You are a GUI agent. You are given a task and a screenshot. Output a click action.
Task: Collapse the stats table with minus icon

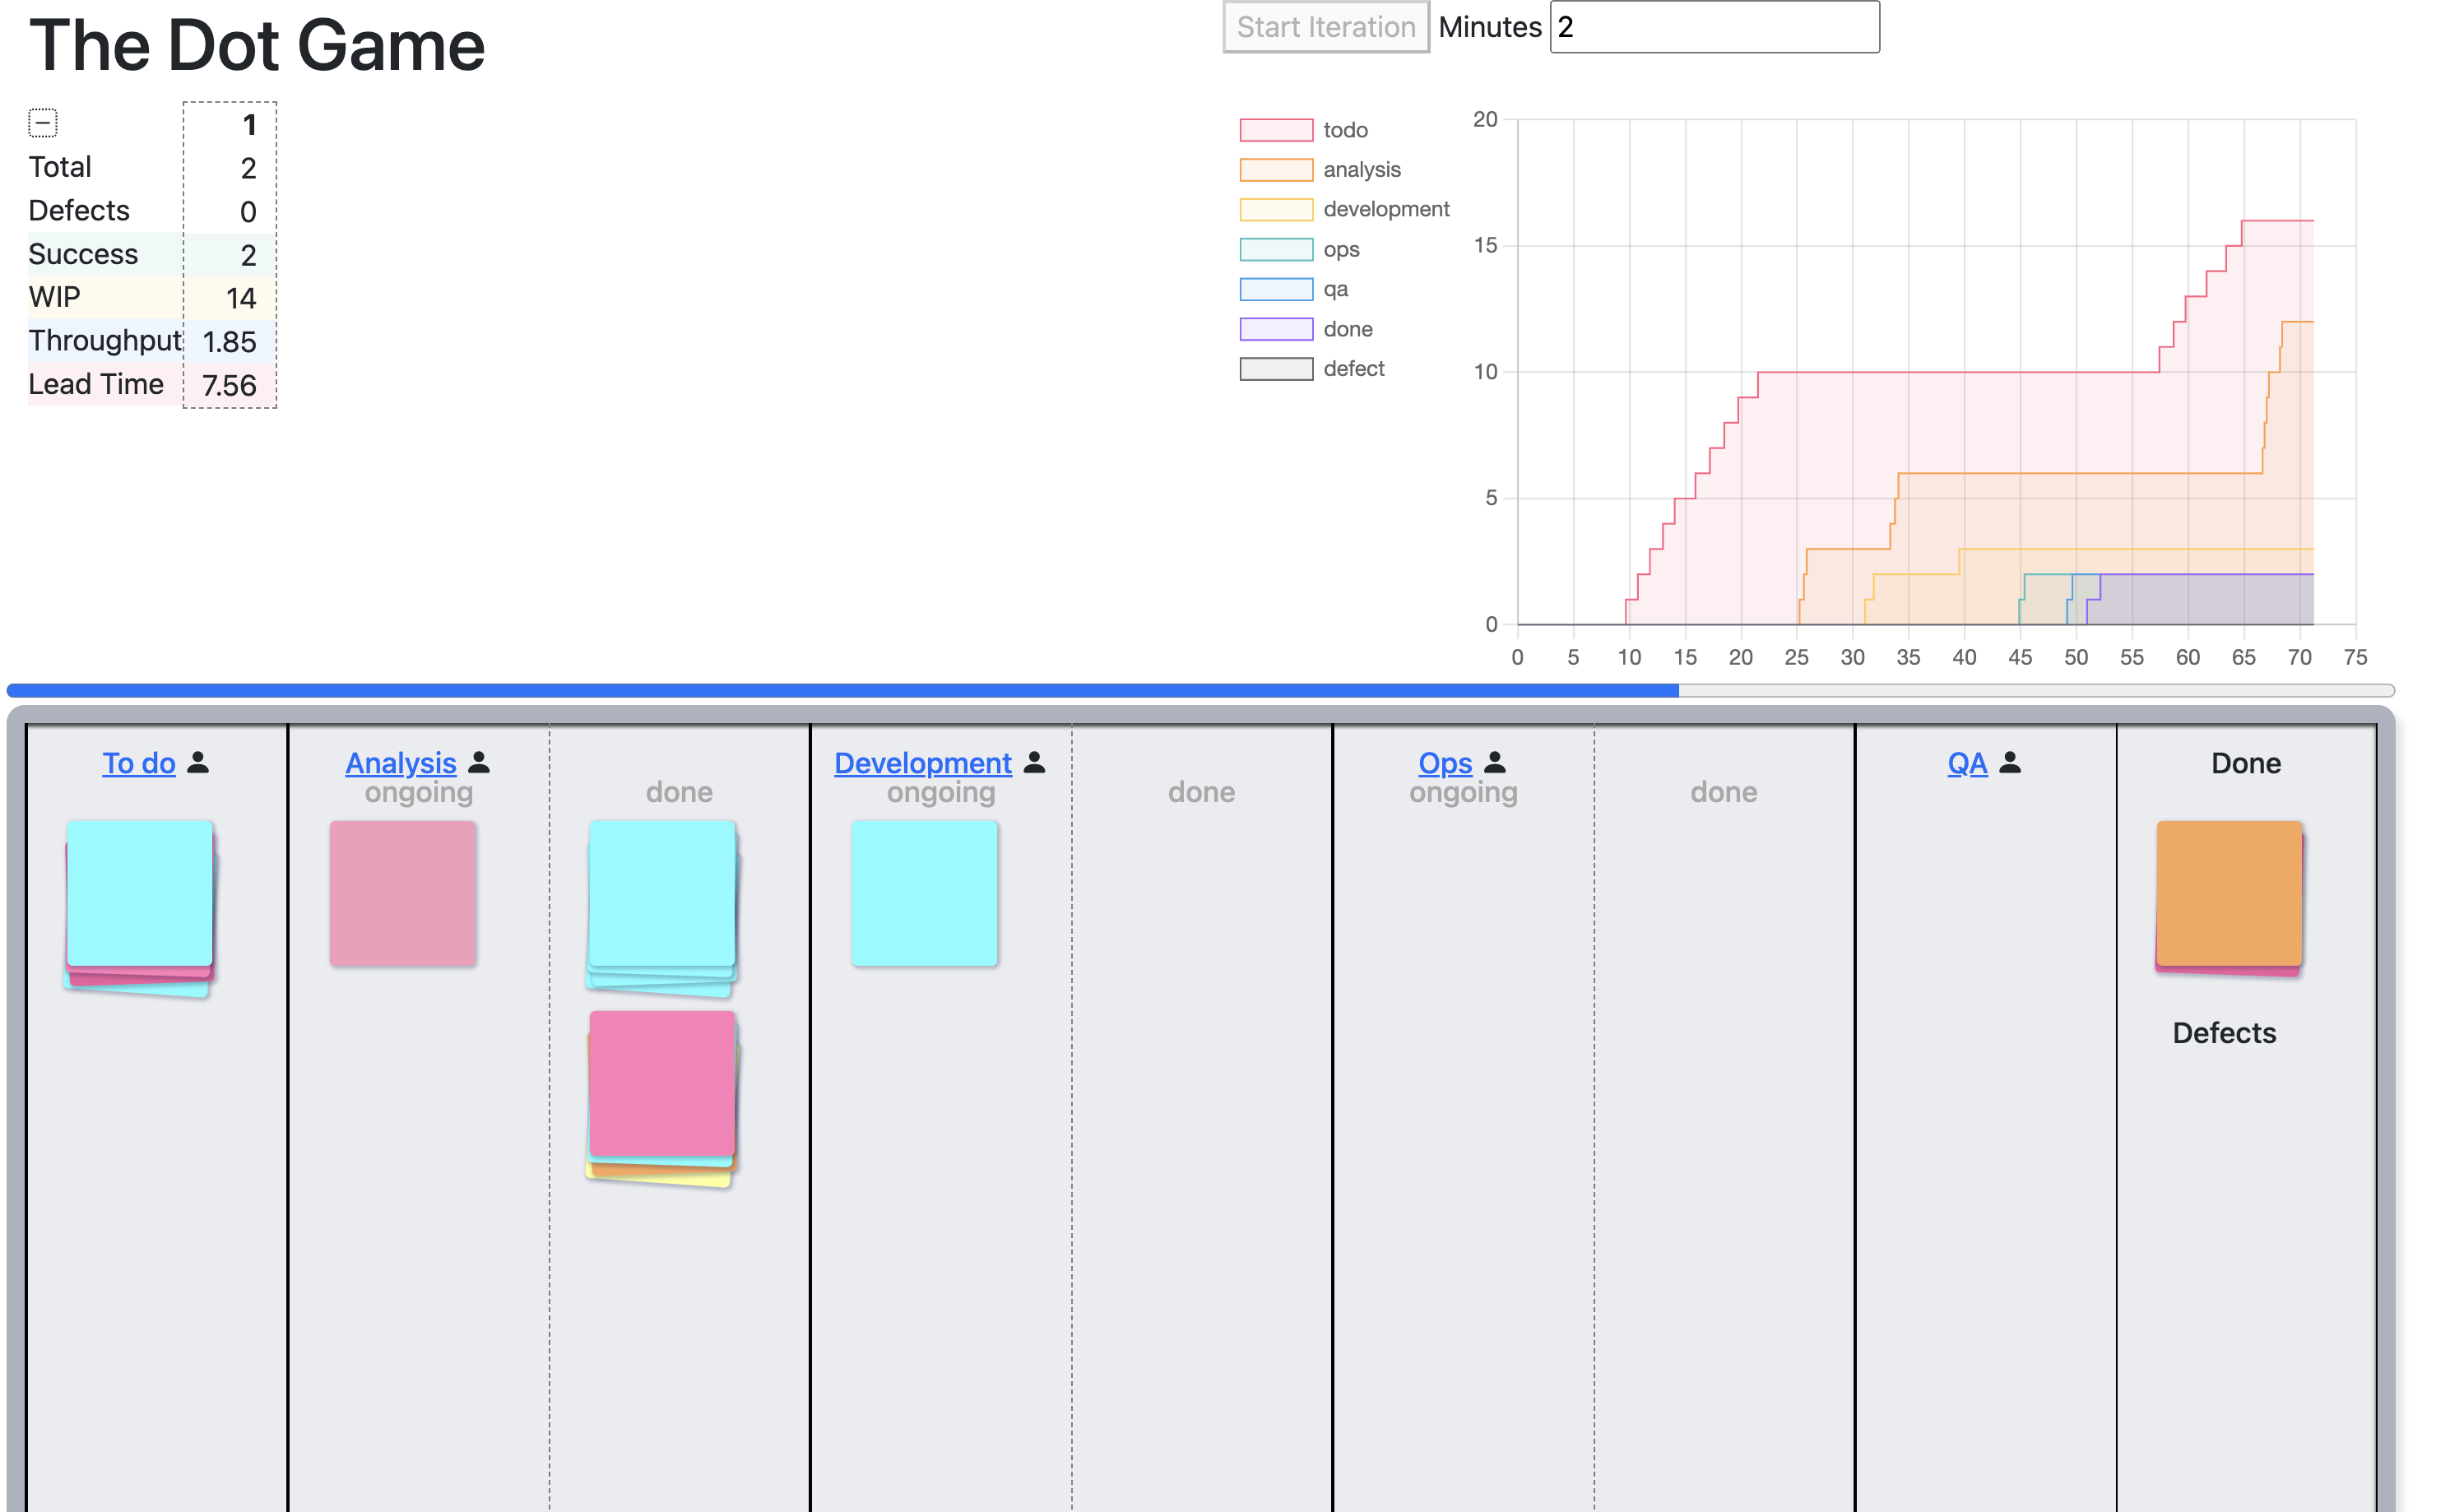pyautogui.click(x=43, y=123)
